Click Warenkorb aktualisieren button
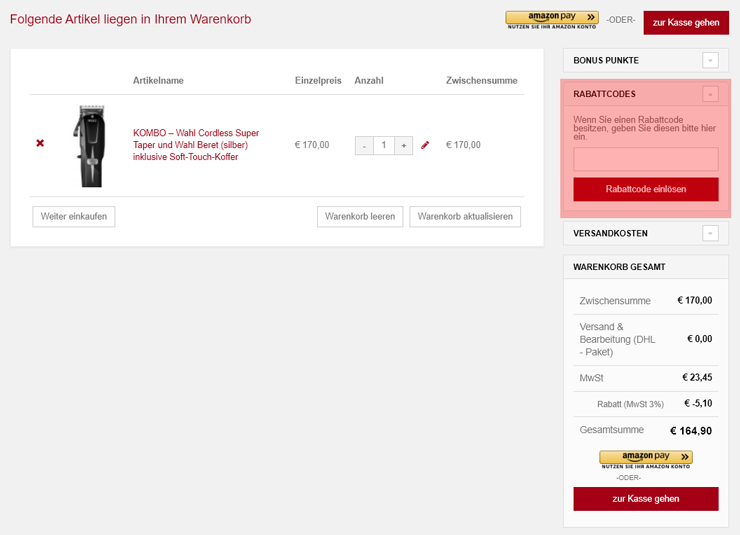Image resolution: width=740 pixels, height=535 pixels. point(465,217)
